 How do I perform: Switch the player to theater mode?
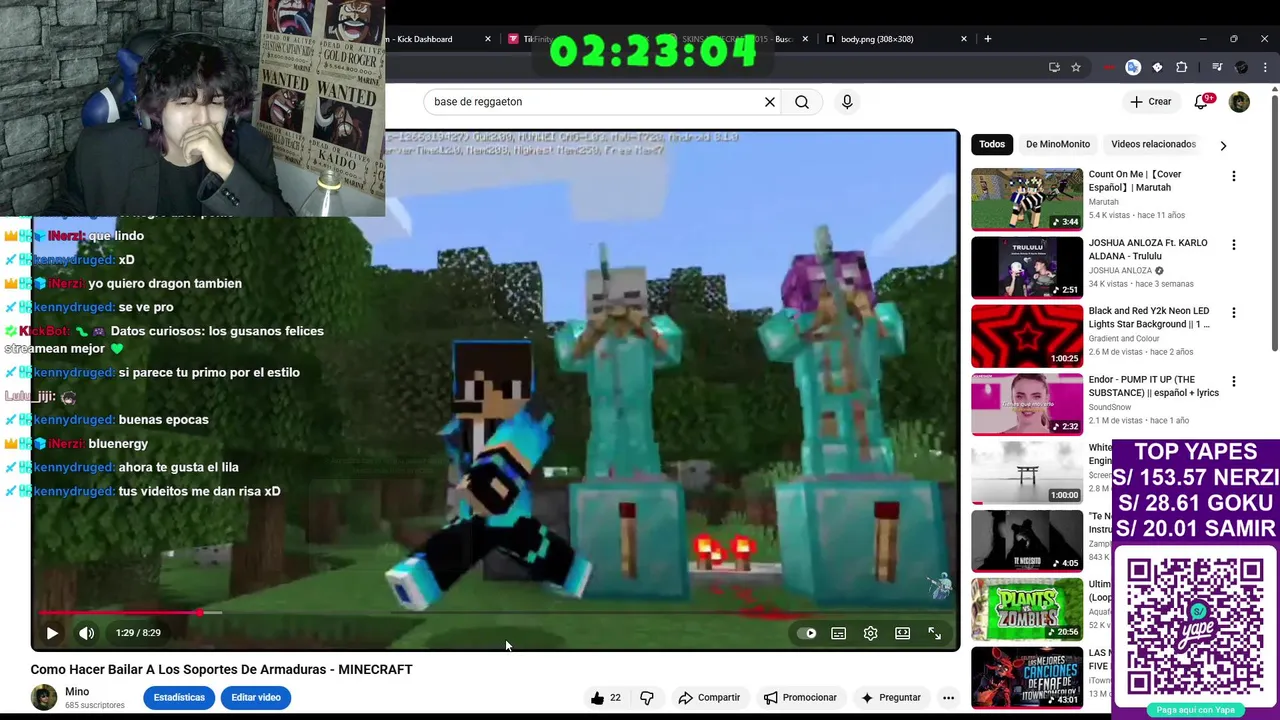pyautogui.click(x=902, y=633)
